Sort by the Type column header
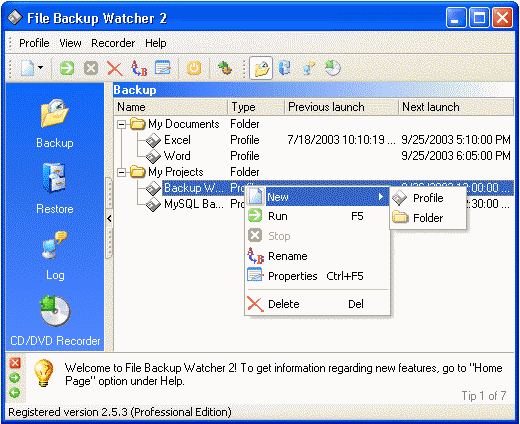Image resolution: width=520 pixels, height=424 pixels. pos(256,107)
